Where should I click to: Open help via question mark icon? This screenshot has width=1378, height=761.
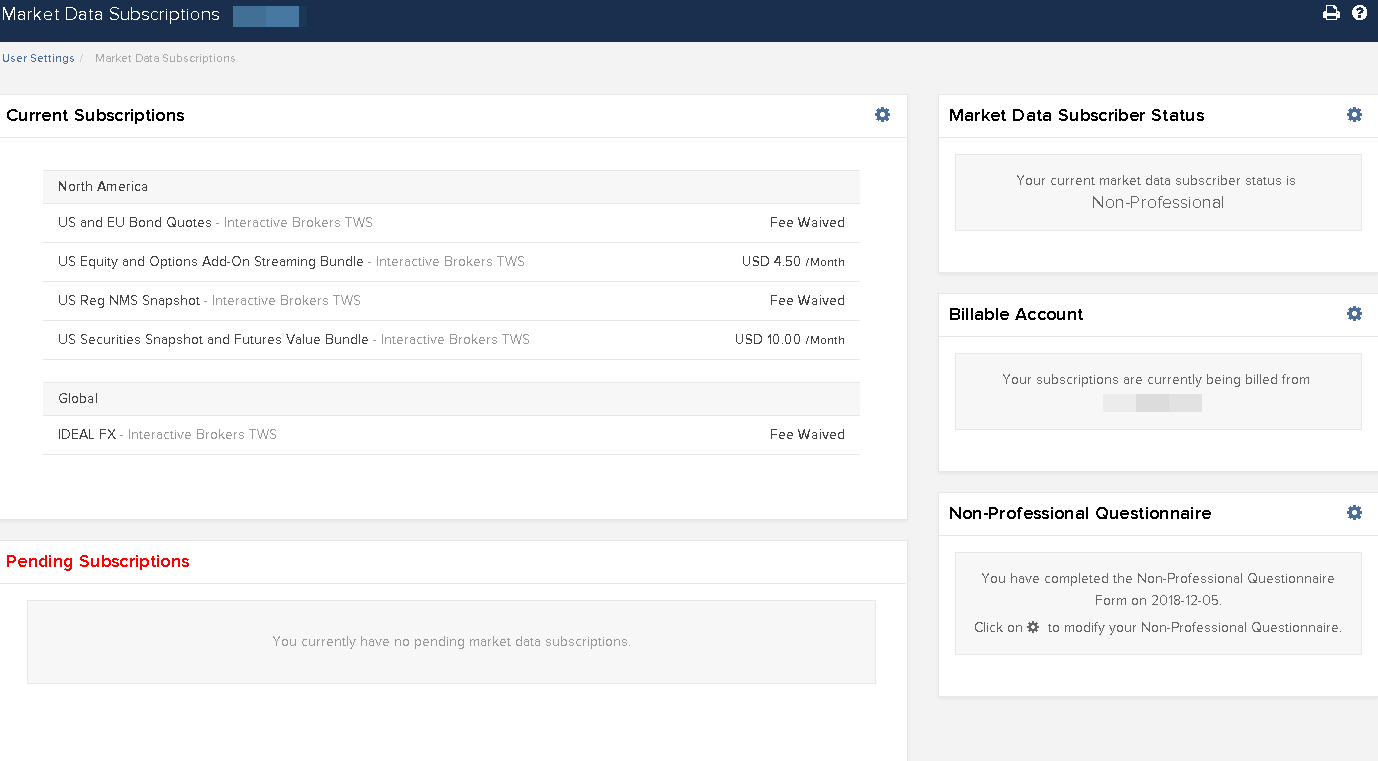1359,13
